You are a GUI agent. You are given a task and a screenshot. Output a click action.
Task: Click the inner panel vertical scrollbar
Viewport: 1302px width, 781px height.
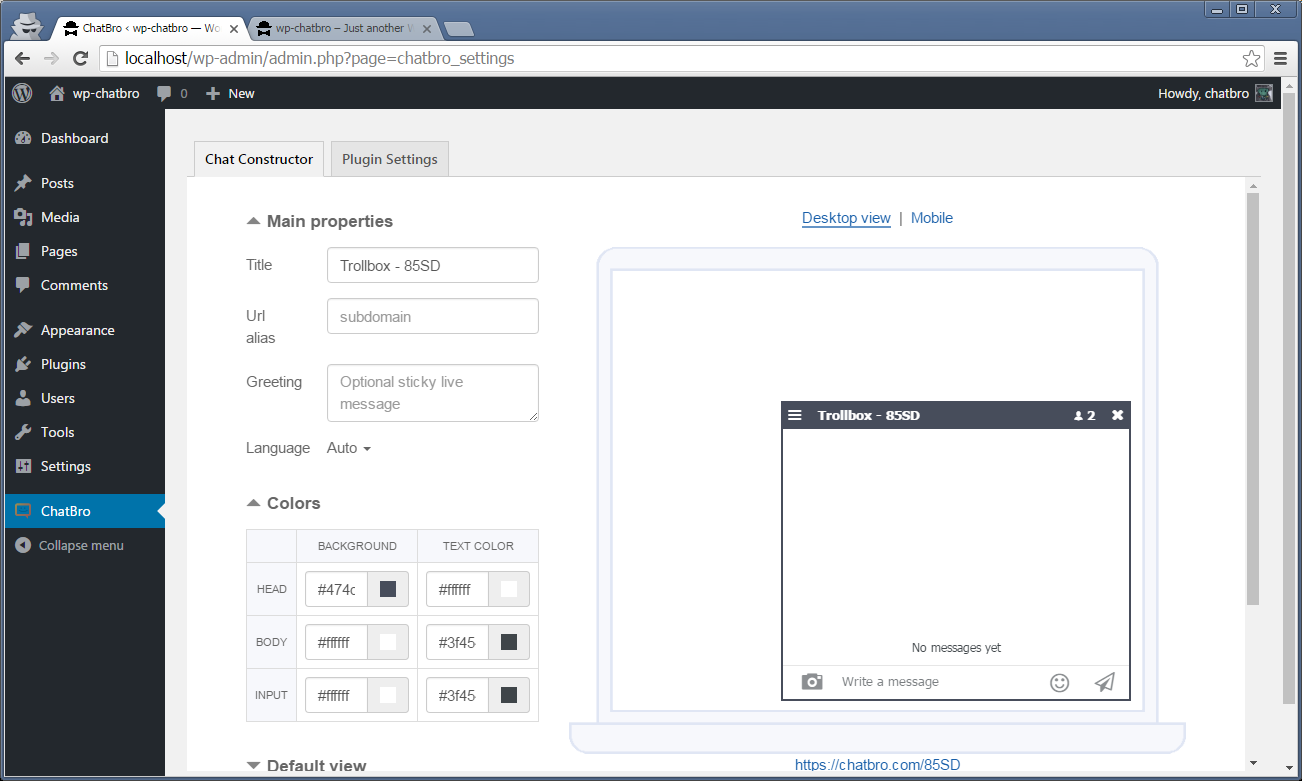coord(1253,399)
